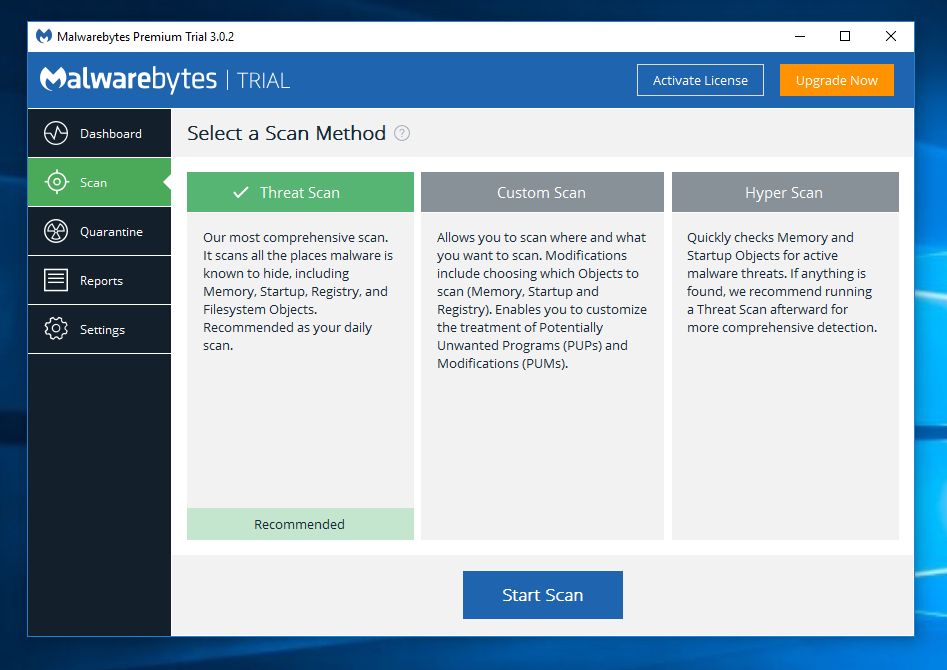Click the Settings gear icon
947x670 pixels.
[56, 329]
